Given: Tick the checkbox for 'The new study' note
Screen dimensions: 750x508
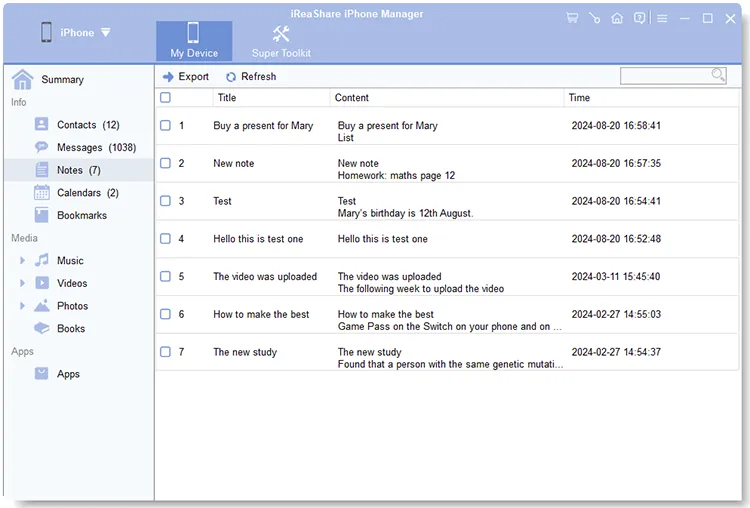Looking at the screenshot, I should pyautogui.click(x=166, y=352).
